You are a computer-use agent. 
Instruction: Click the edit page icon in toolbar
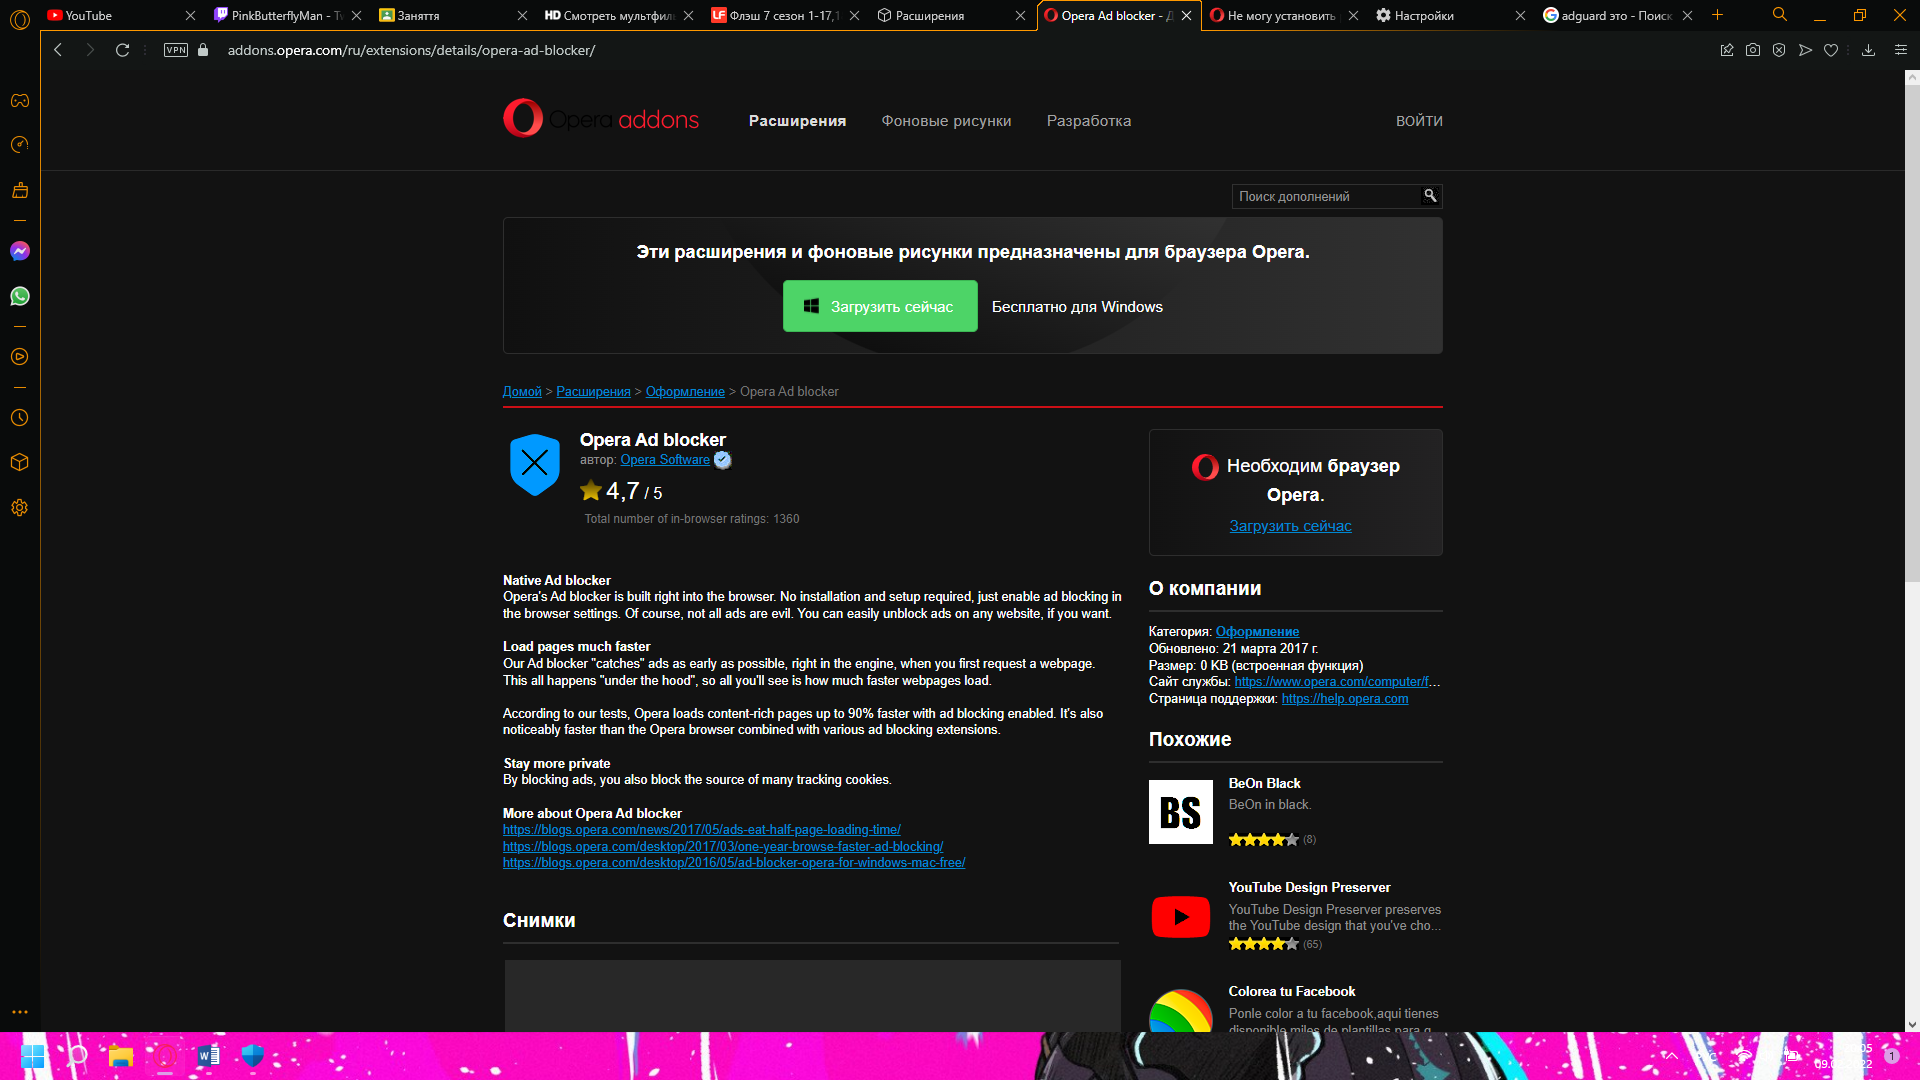point(1727,50)
